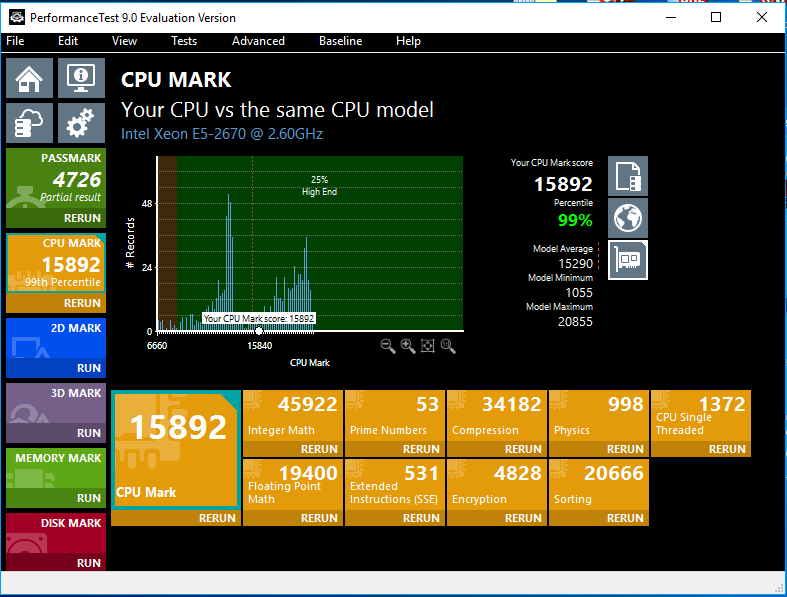
Task: Click the PerformanceTest app icon in the title bar
Action: pyautogui.click(x=17, y=18)
